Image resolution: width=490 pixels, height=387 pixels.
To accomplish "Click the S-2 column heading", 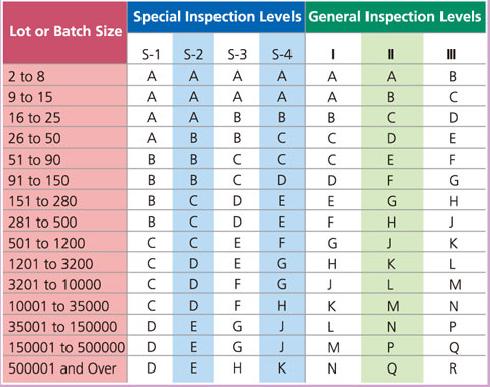I will click(193, 54).
